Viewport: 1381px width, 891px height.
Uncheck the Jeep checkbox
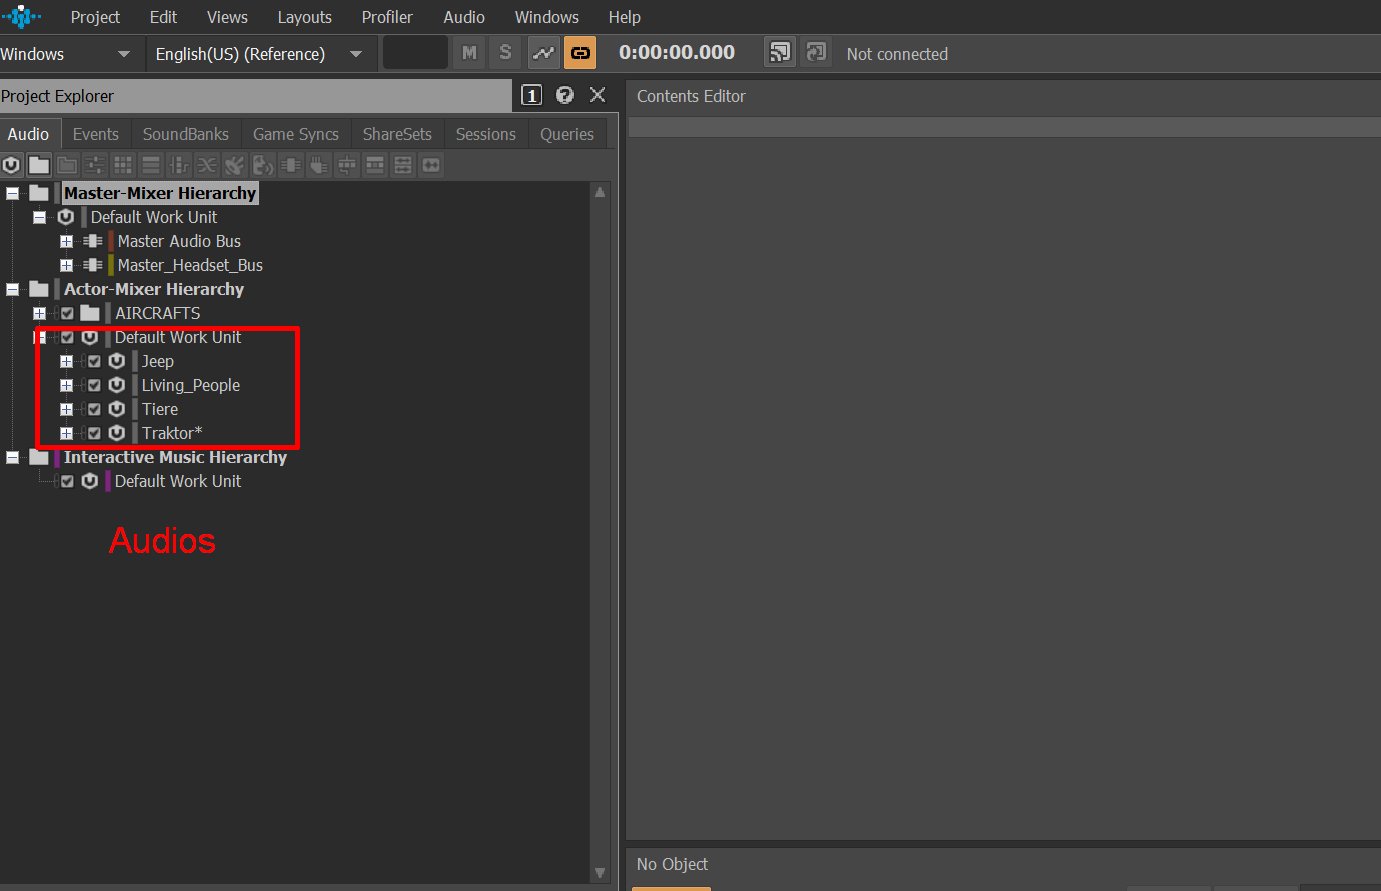tap(94, 361)
